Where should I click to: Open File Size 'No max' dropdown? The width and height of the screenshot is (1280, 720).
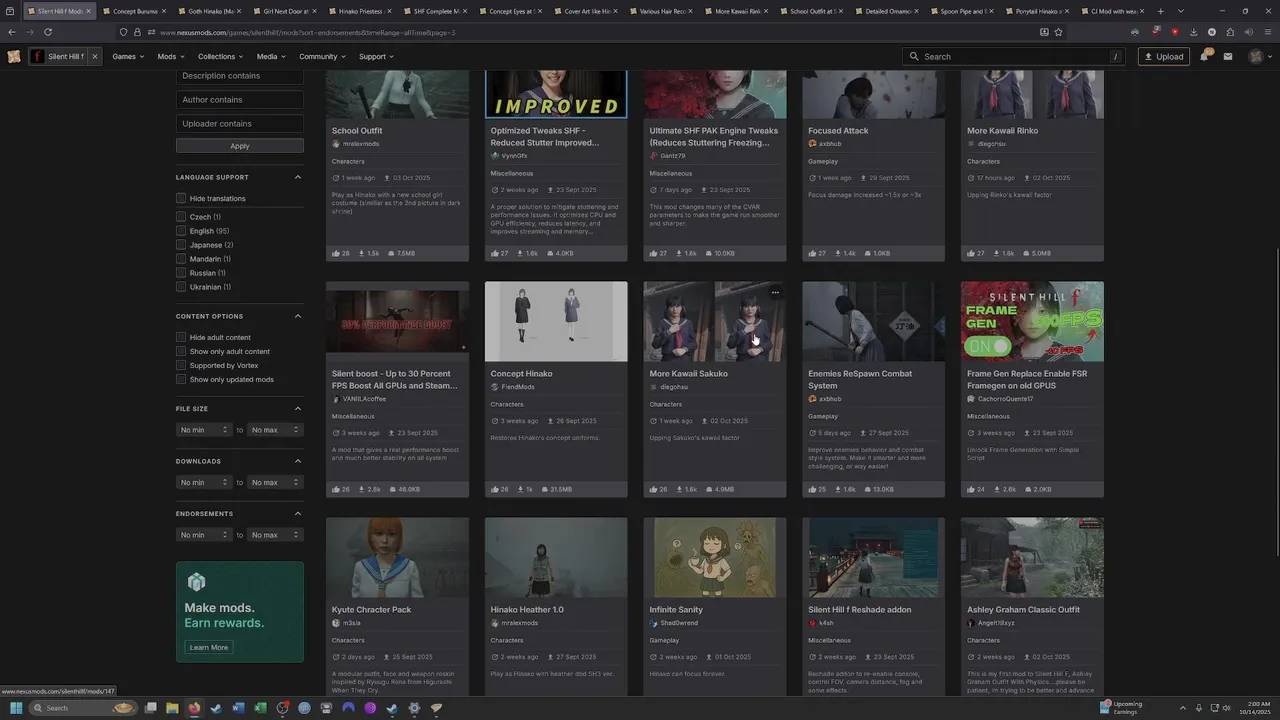pyautogui.click(x=275, y=430)
